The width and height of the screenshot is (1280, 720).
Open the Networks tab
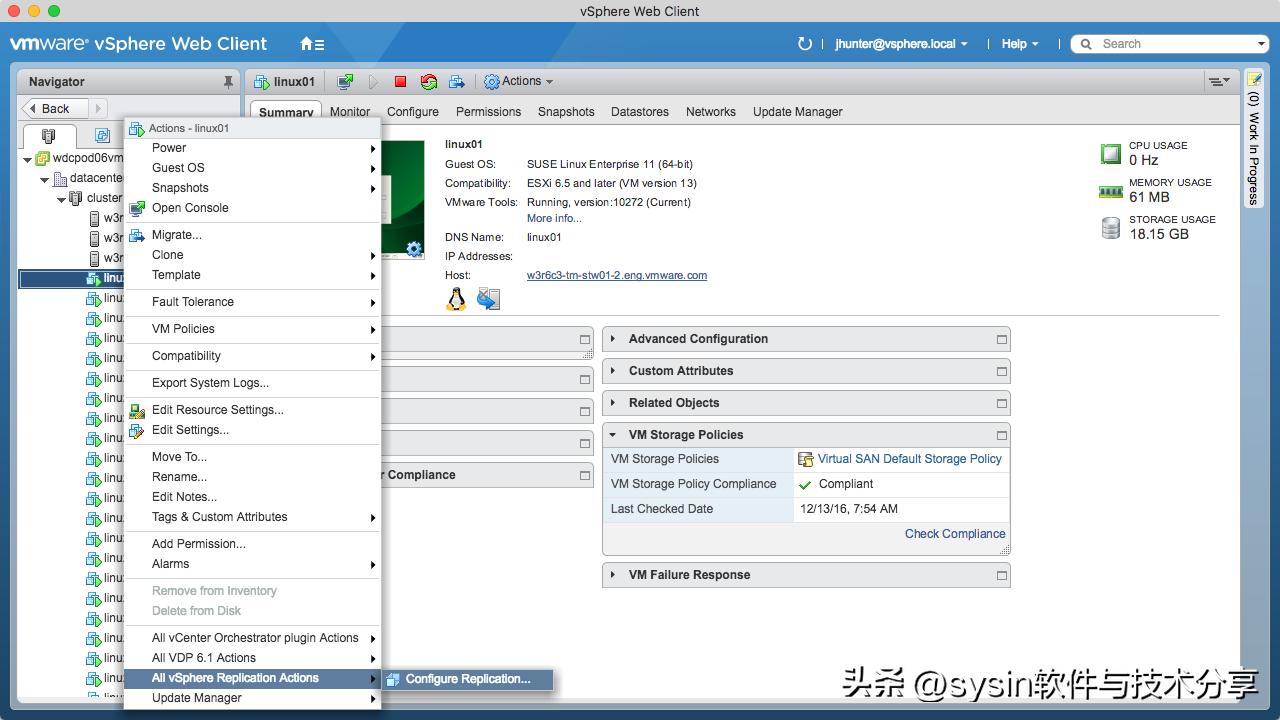[x=711, y=112]
